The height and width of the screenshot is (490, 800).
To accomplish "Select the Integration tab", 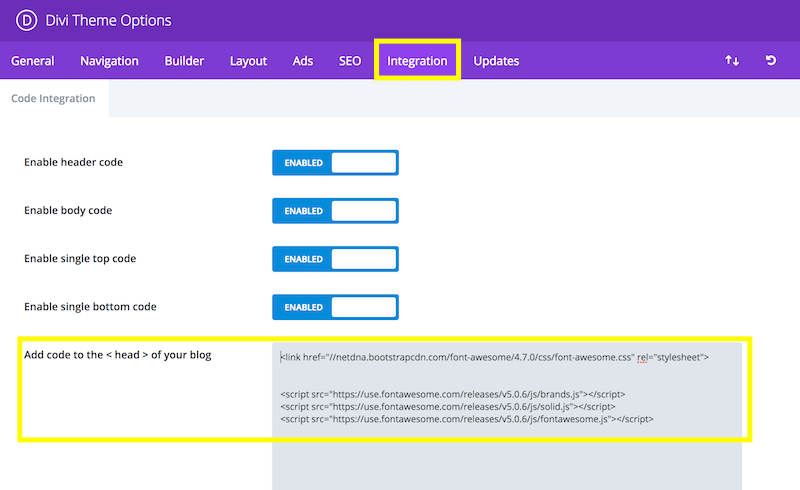I will point(417,61).
